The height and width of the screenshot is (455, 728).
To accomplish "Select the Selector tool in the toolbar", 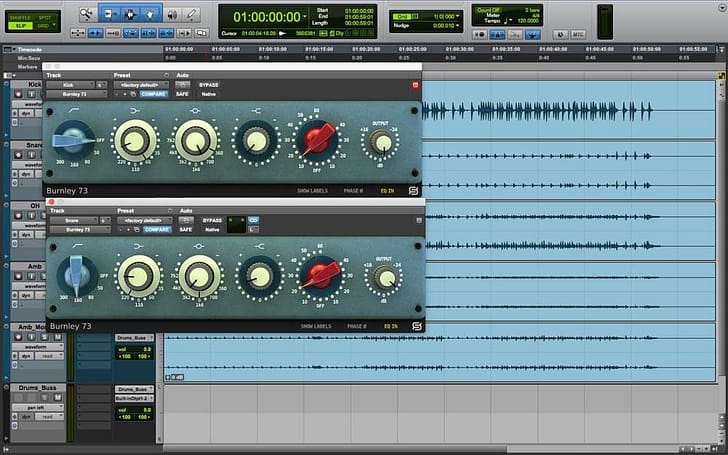I will click(130, 14).
